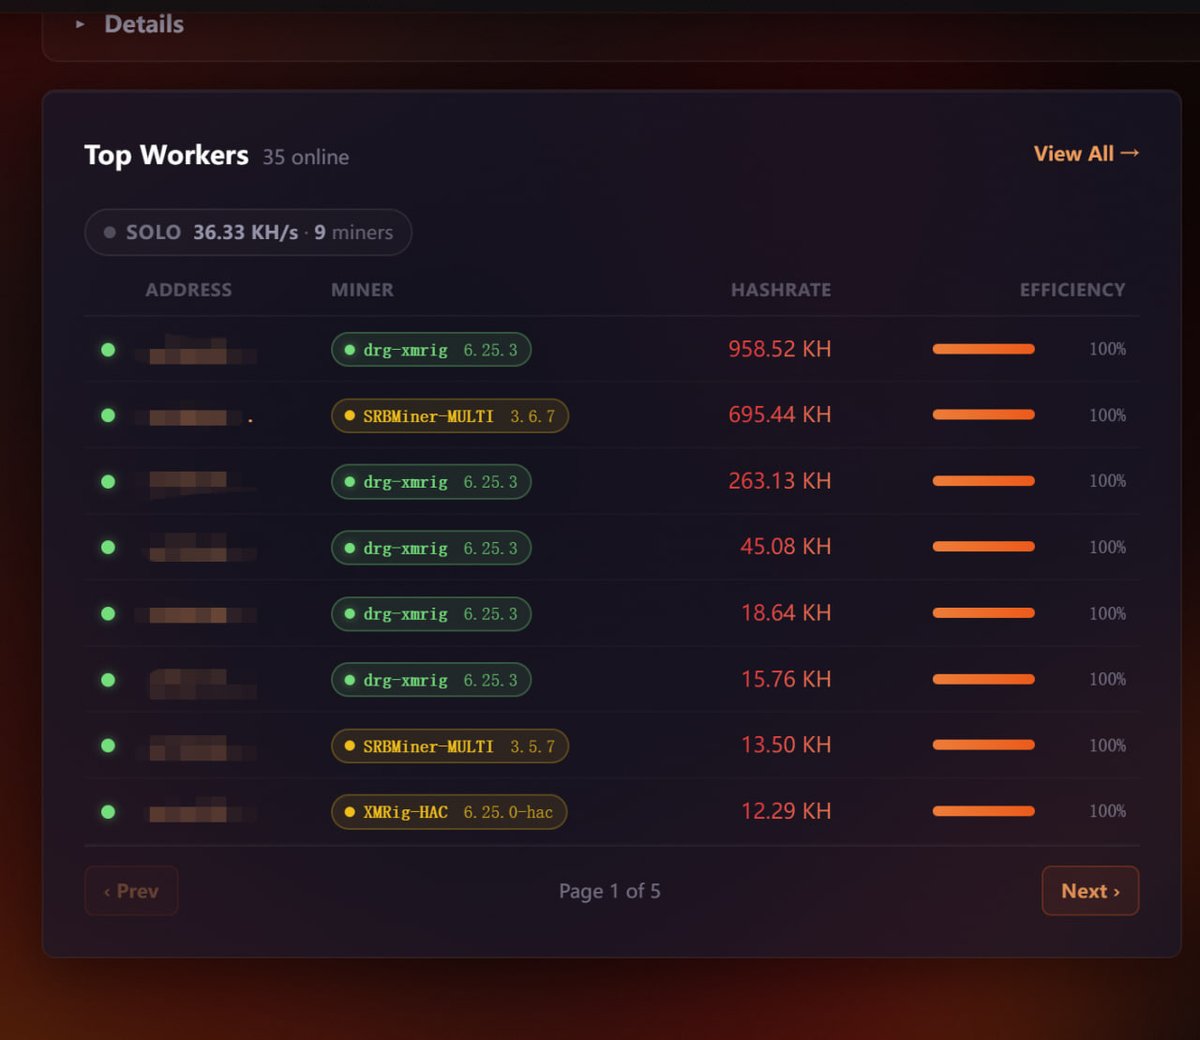This screenshot has width=1200, height=1040.
Task: Expand the Details disclosure triangle
Action: (x=80, y=24)
